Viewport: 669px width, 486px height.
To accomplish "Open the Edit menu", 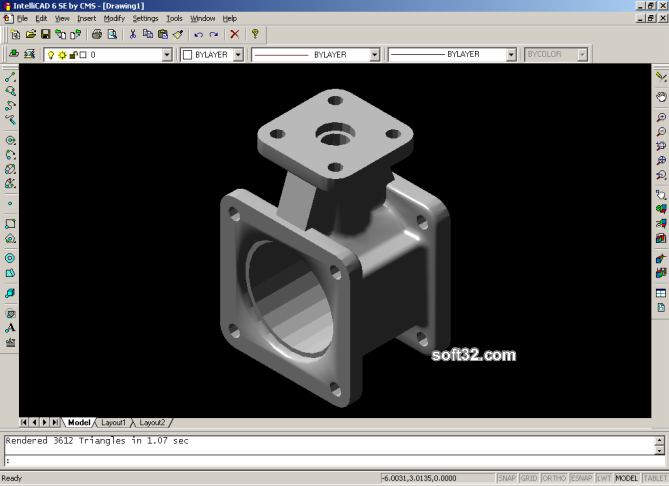I will 41,18.
